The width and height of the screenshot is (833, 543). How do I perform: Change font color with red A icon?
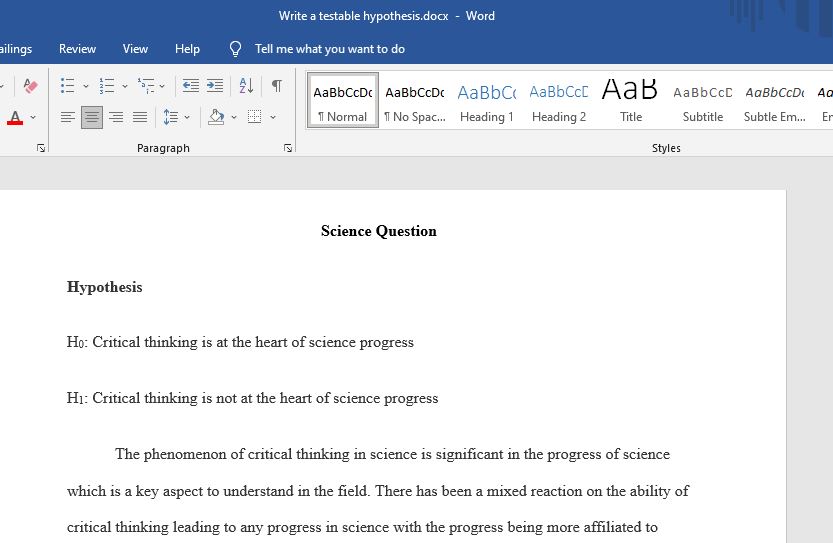point(15,117)
